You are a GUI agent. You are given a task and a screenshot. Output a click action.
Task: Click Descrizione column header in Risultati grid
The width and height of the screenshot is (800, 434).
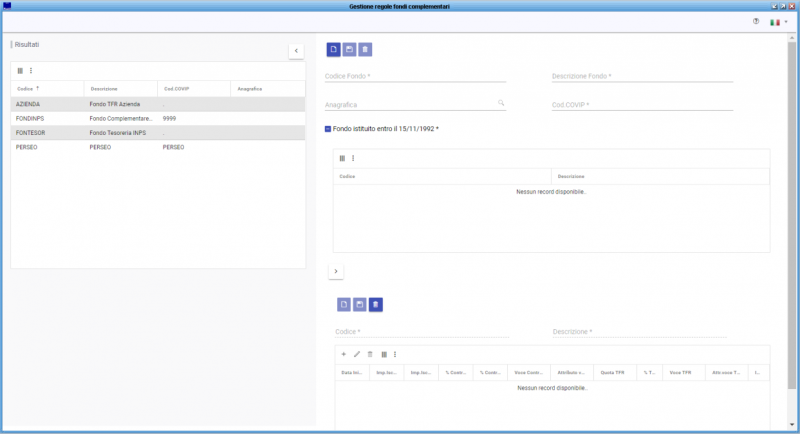pyautogui.click(x=121, y=89)
